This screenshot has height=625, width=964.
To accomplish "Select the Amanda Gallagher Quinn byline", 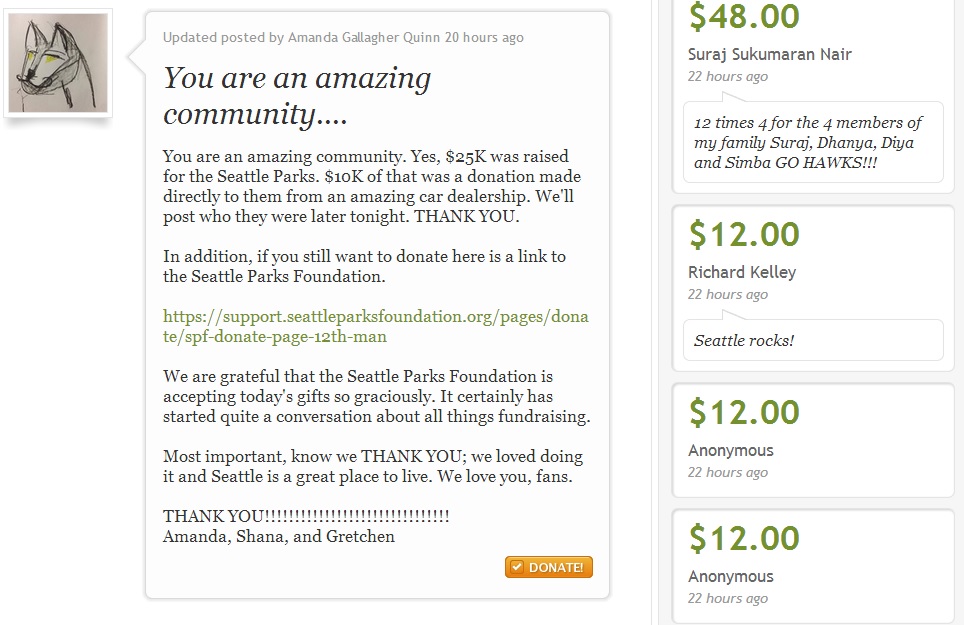I will [x=364, y=38].
